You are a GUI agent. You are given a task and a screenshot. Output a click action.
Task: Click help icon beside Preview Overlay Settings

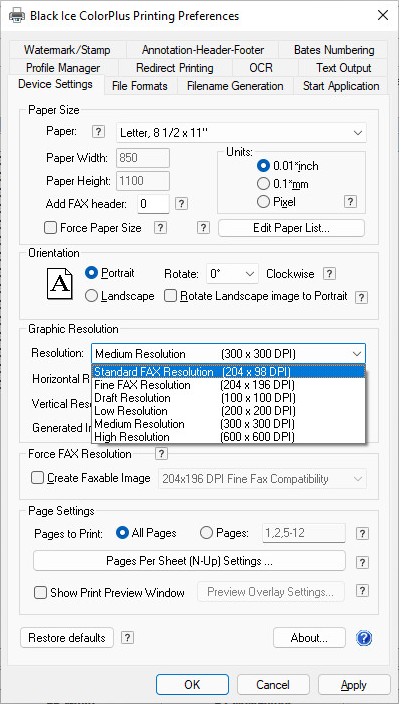pos(362,591)
